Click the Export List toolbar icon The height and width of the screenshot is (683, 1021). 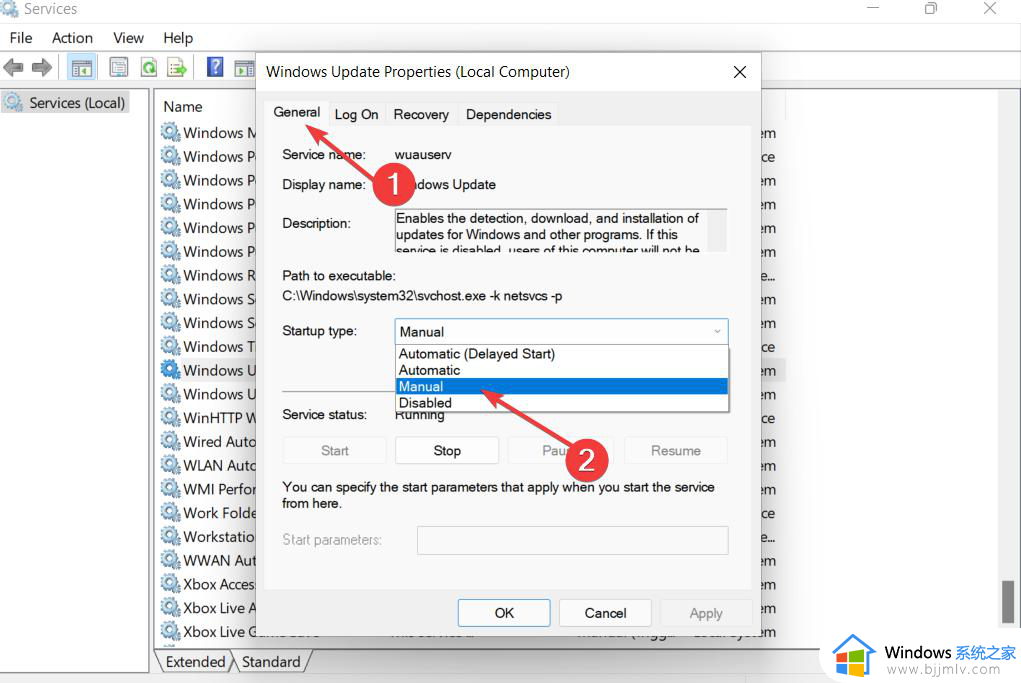click(177, 67)
